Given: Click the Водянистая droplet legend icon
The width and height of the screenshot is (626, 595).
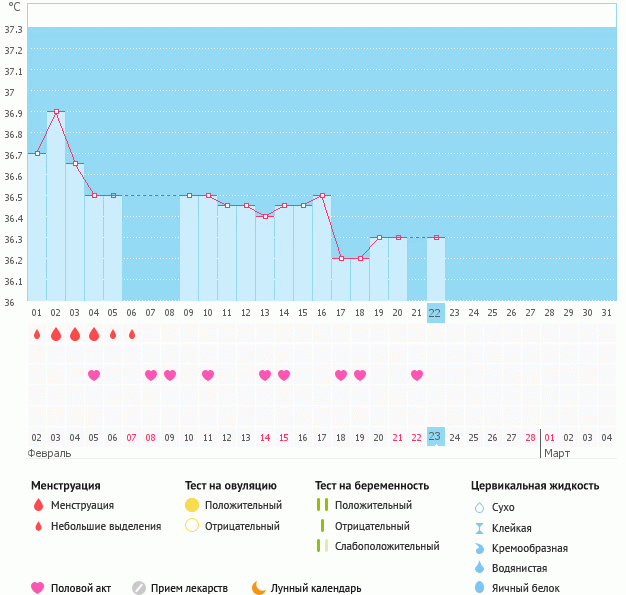Looking at the screenshot, I should point(479,568).
